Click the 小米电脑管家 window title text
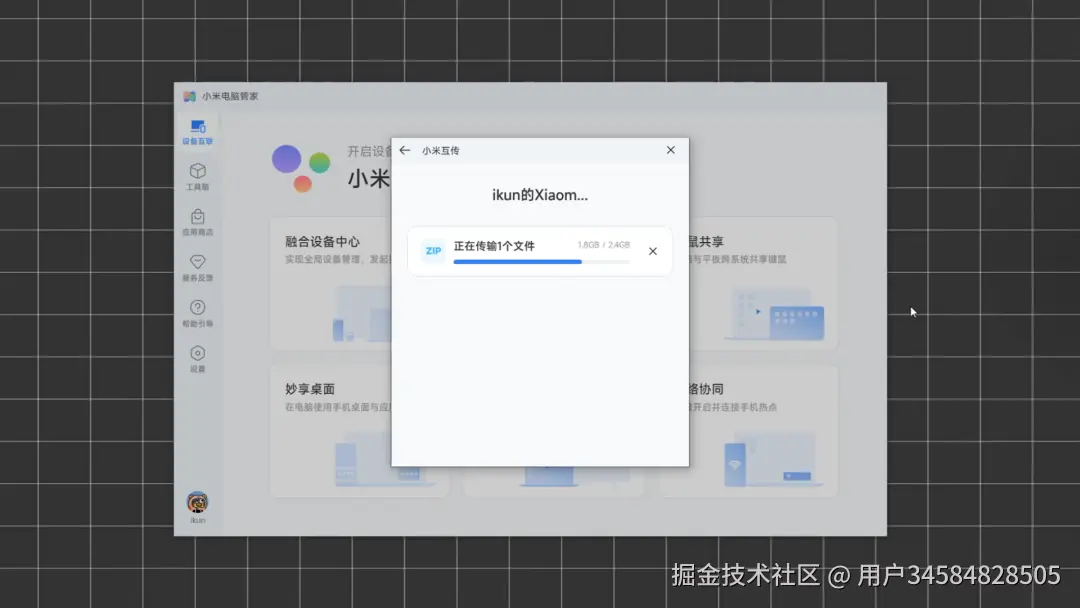Viewport: 1080px width, 608px height. 230,96
